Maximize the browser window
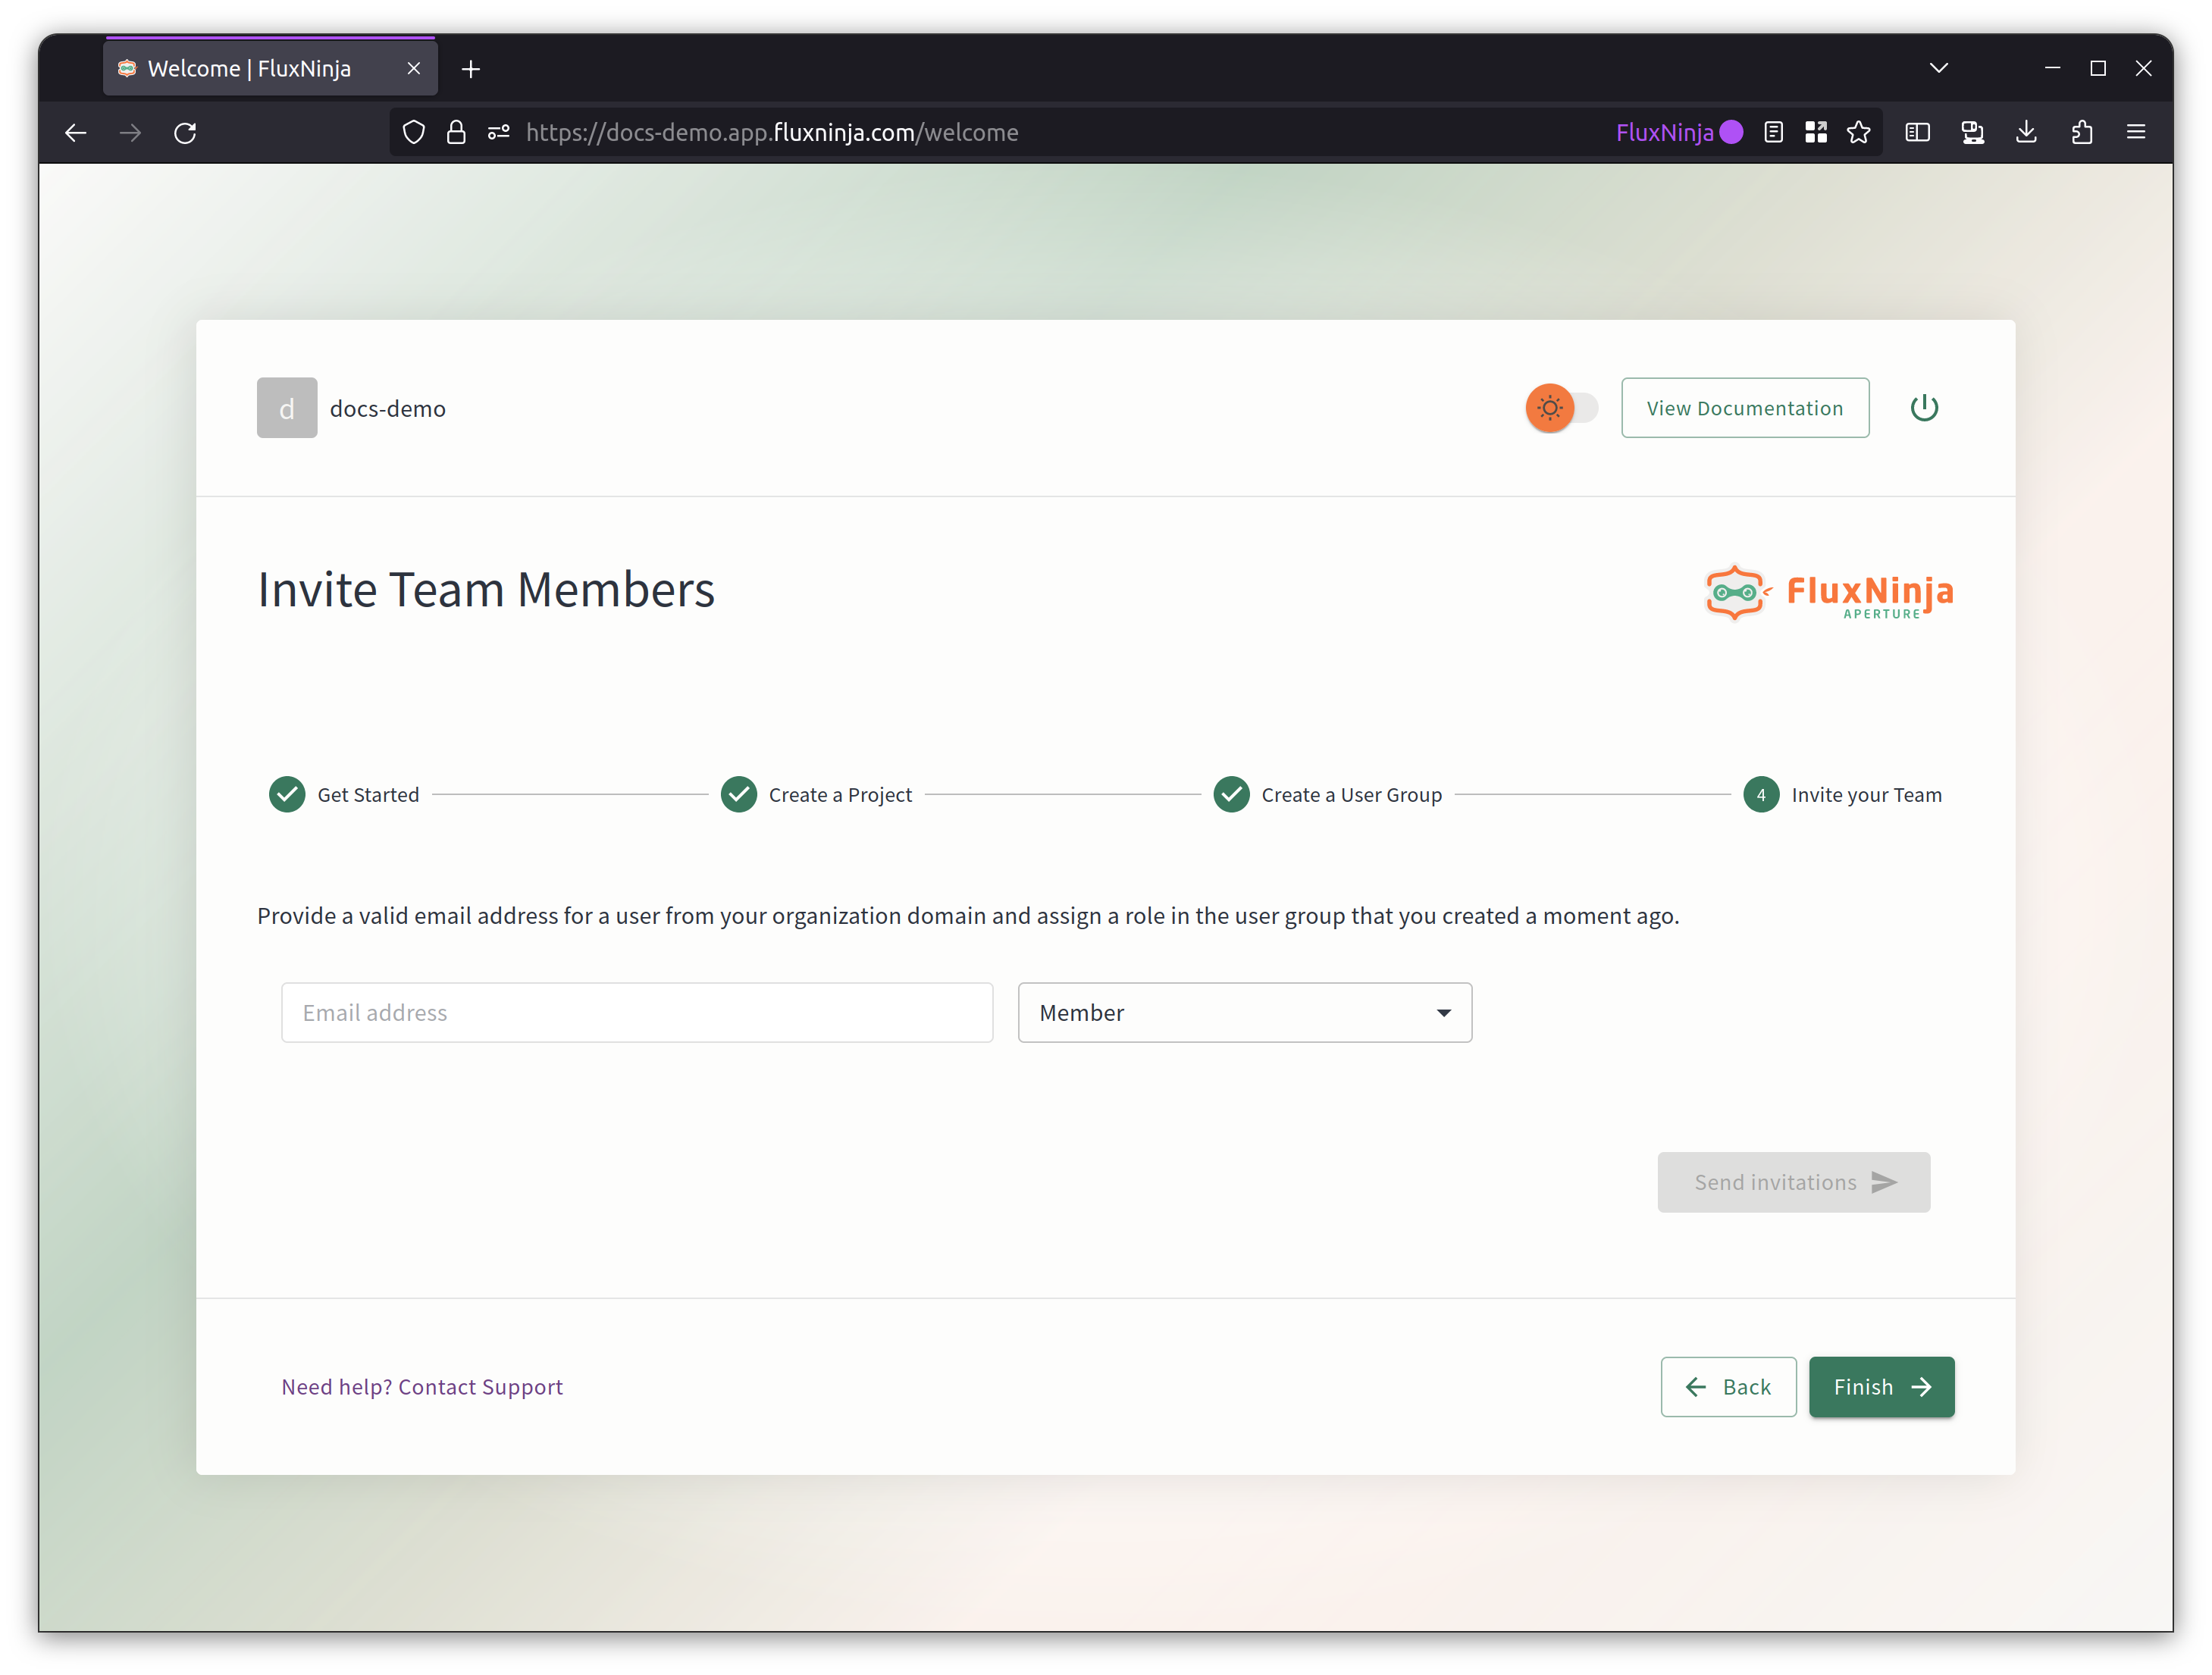The image size is (2212, 1675). pos(2098,68)
